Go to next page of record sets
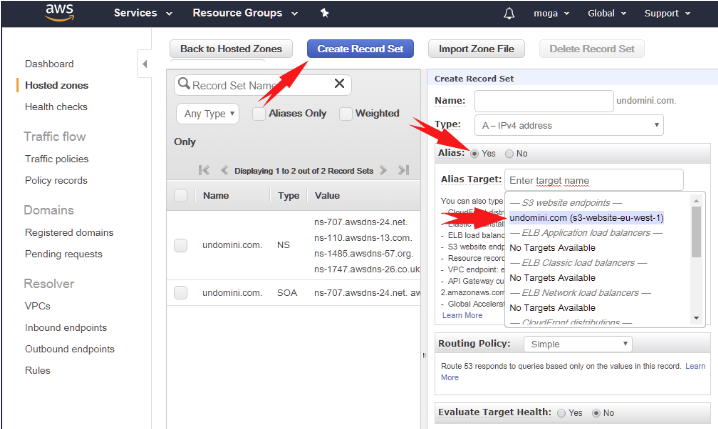718x429 pixels. [x=384, y=170]
